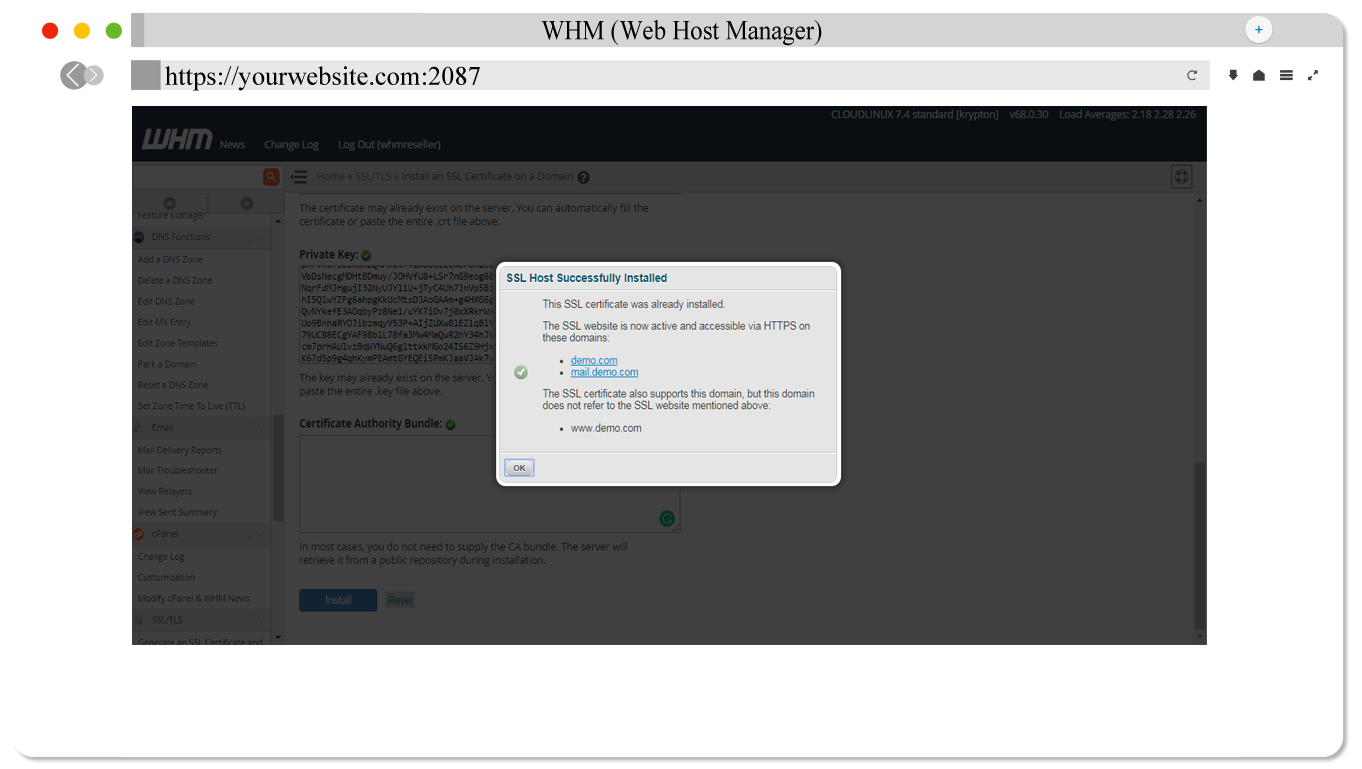Open Mail Delivery Reports
The width and height of the screenshot is (1362, 769).
click(180, 450)
